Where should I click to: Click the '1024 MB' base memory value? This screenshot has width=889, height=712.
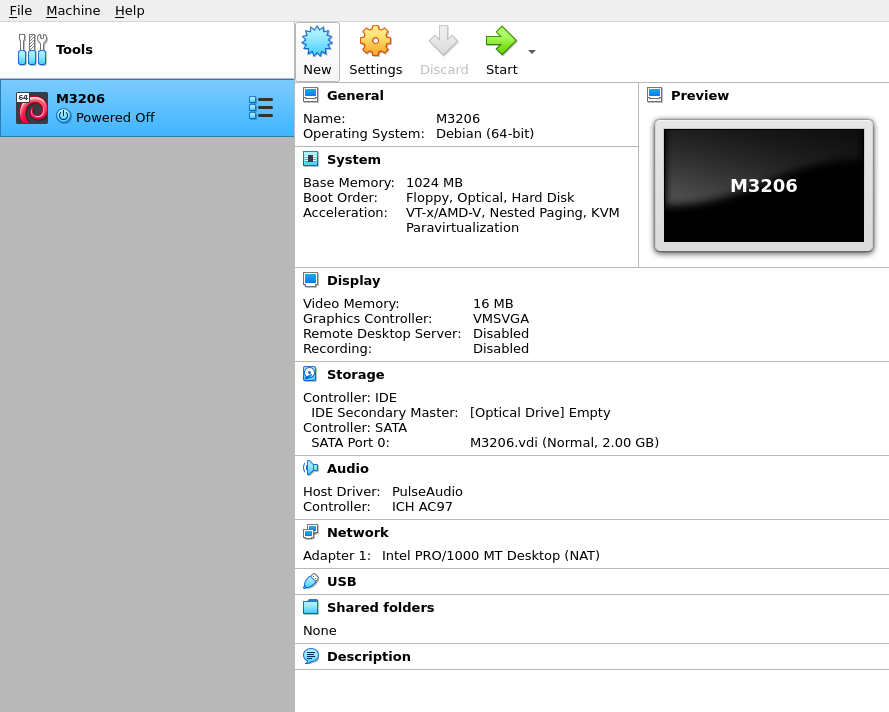pos(434,183)
